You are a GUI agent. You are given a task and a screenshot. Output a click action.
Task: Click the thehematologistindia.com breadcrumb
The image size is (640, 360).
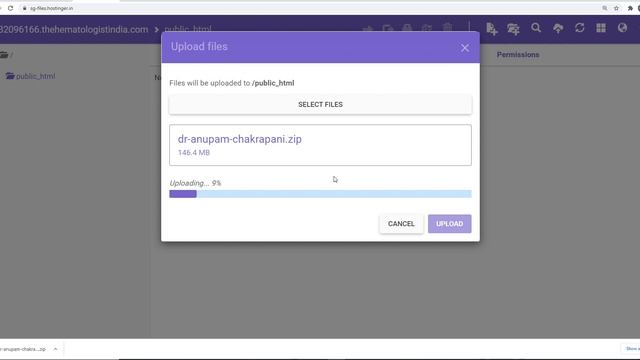(74, 29)
